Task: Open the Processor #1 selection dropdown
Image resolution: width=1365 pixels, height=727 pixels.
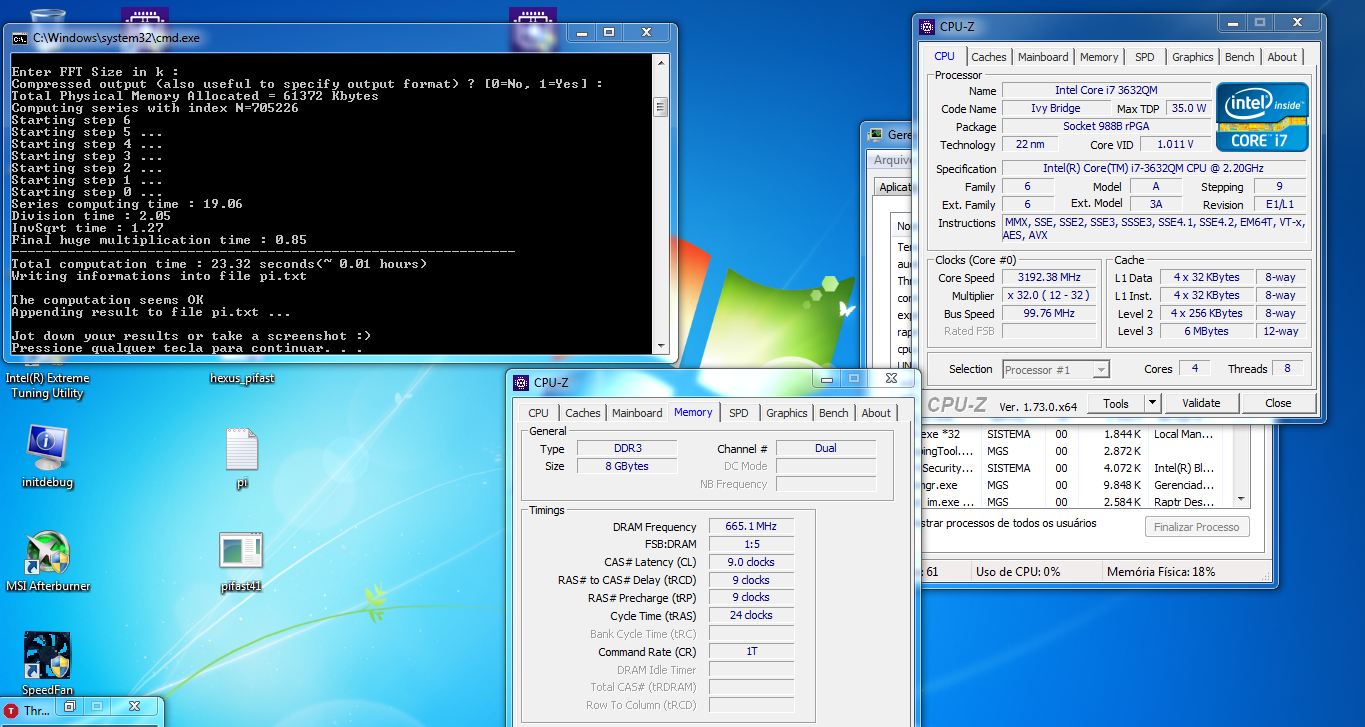Action: tap(1056, 369)
